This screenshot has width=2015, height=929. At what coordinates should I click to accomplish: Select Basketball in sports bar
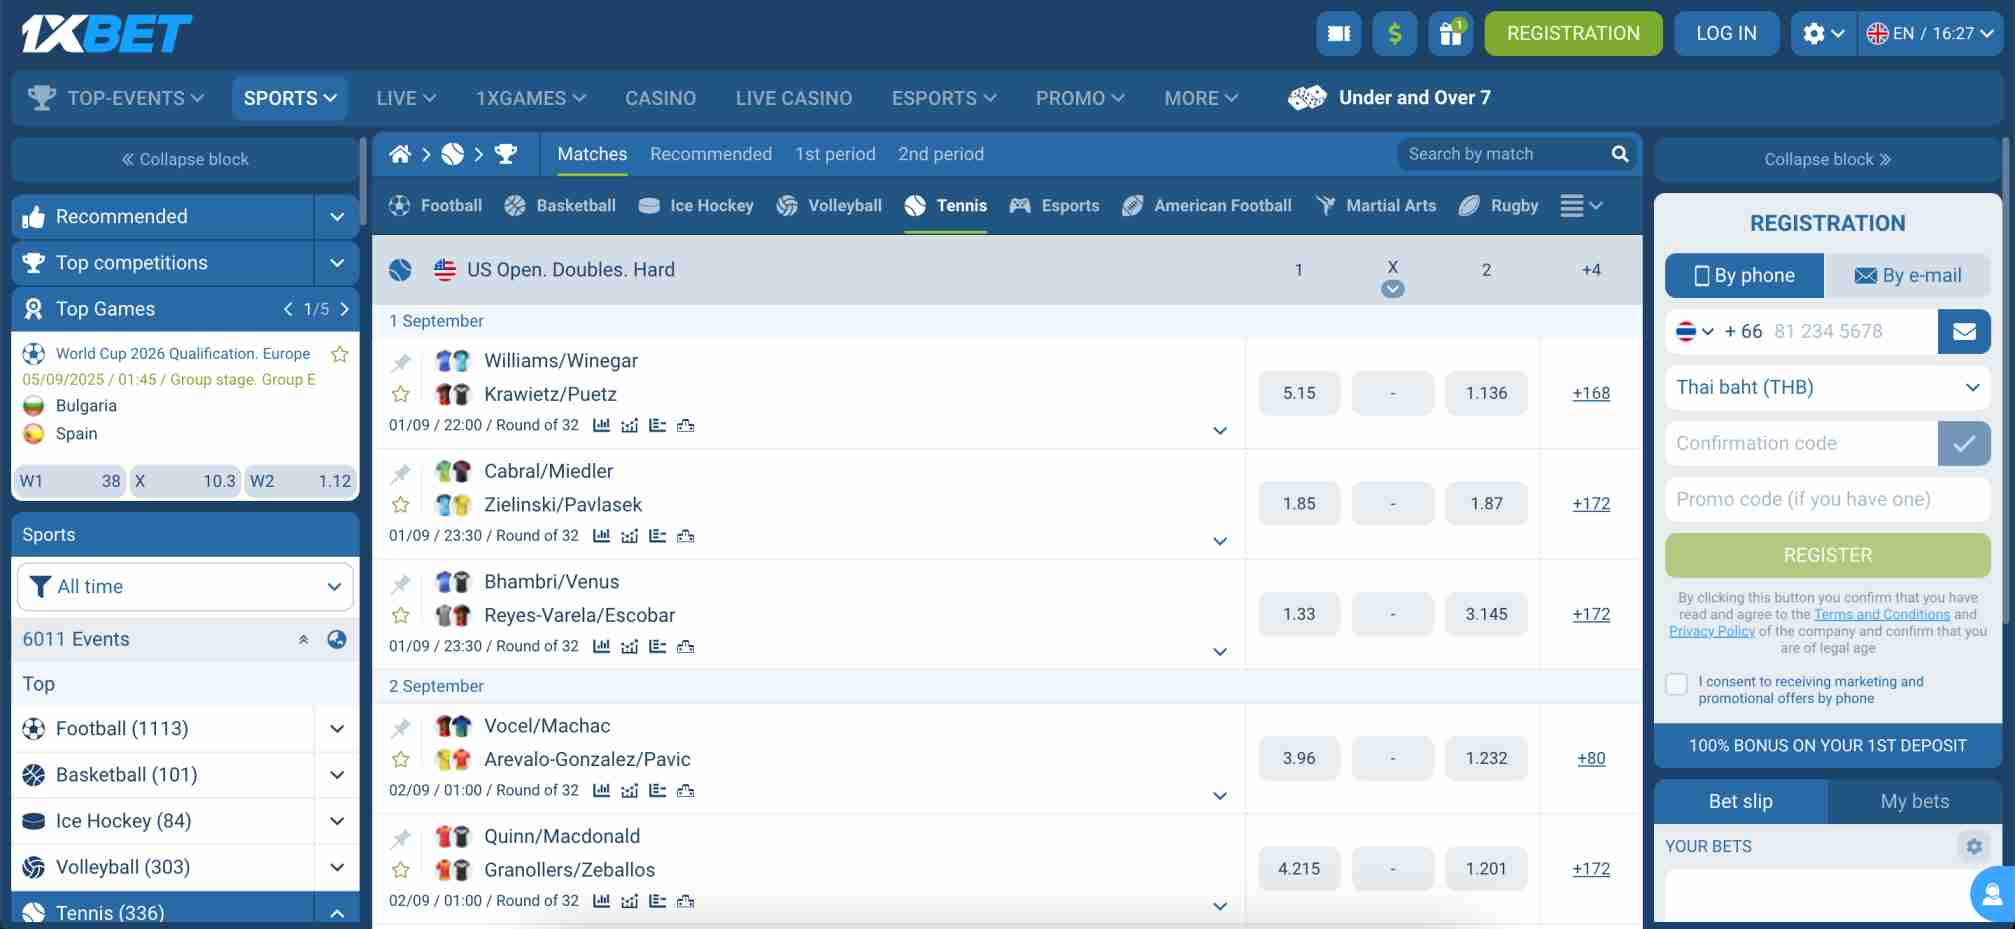[x=560, y=206]
